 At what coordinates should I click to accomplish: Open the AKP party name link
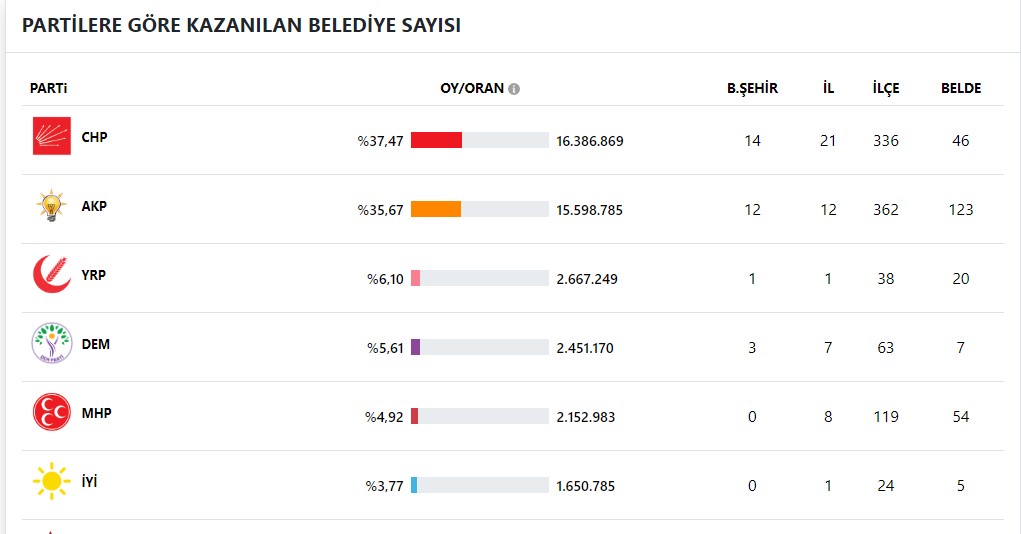point(94,206)
